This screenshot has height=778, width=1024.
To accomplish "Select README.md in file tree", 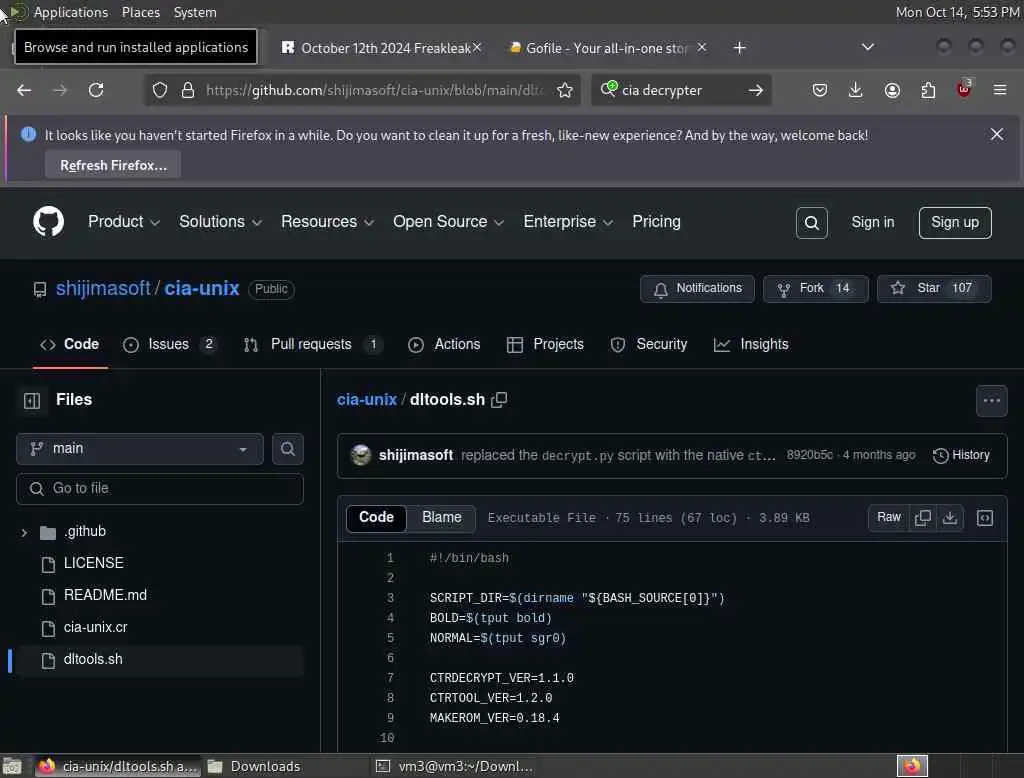I will (x=105, y=595).
